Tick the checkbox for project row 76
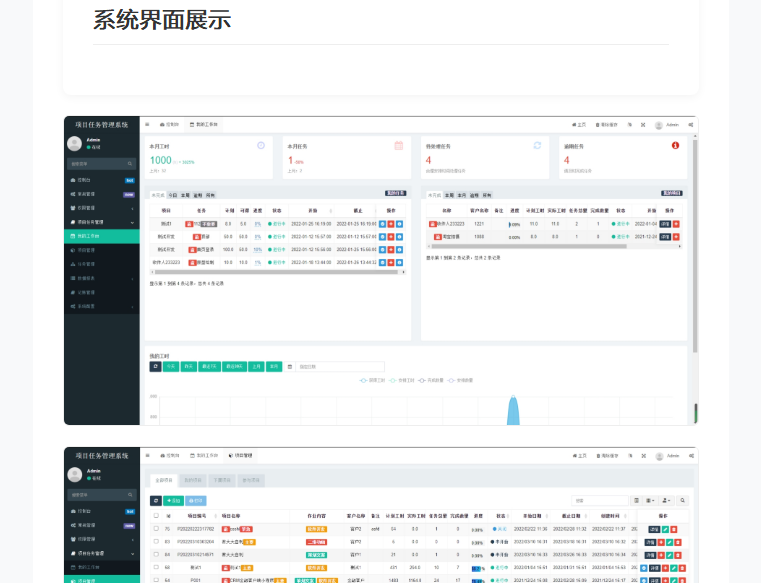Viewport: 761px width, 583px height. [156, 529]
